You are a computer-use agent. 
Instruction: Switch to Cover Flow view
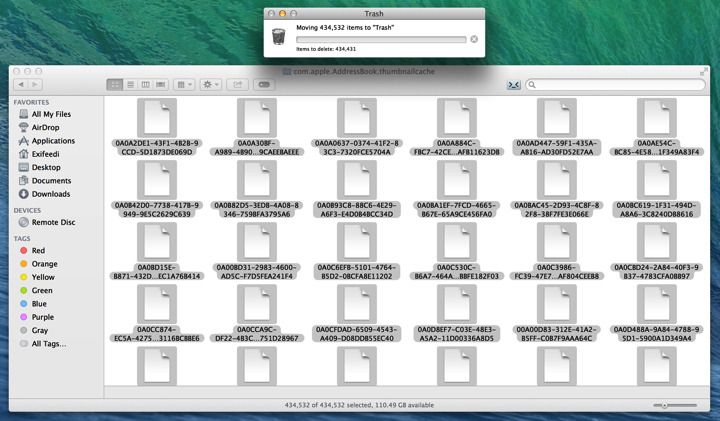(161, 84)
